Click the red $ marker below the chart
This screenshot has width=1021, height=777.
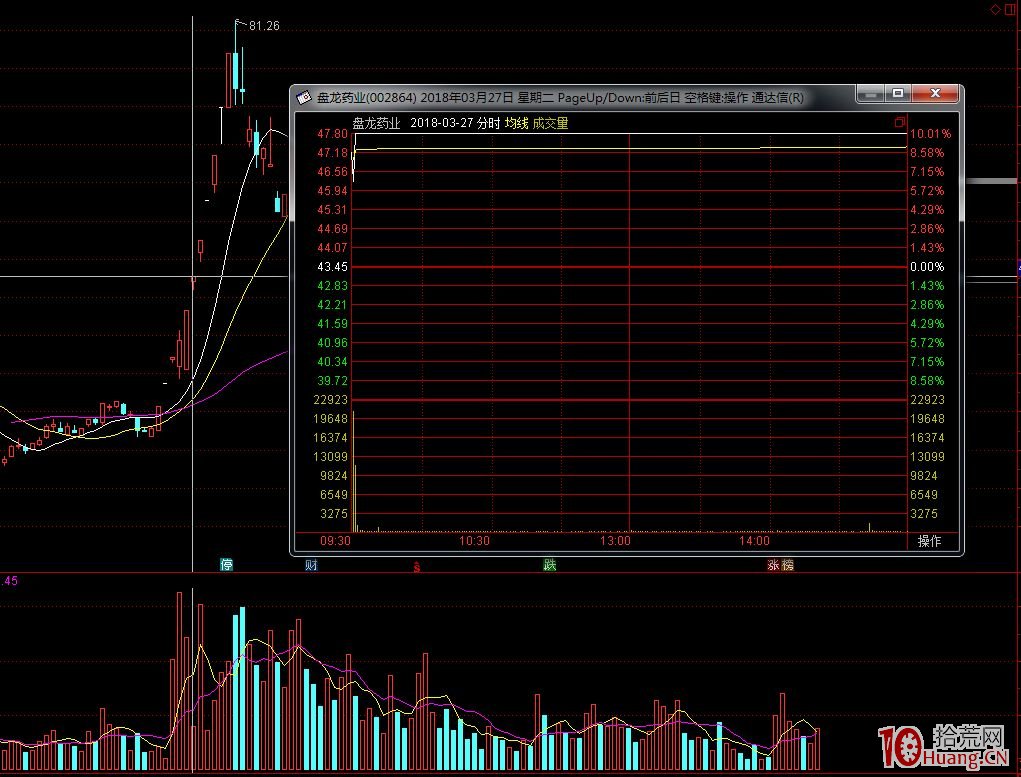[416, 566]
